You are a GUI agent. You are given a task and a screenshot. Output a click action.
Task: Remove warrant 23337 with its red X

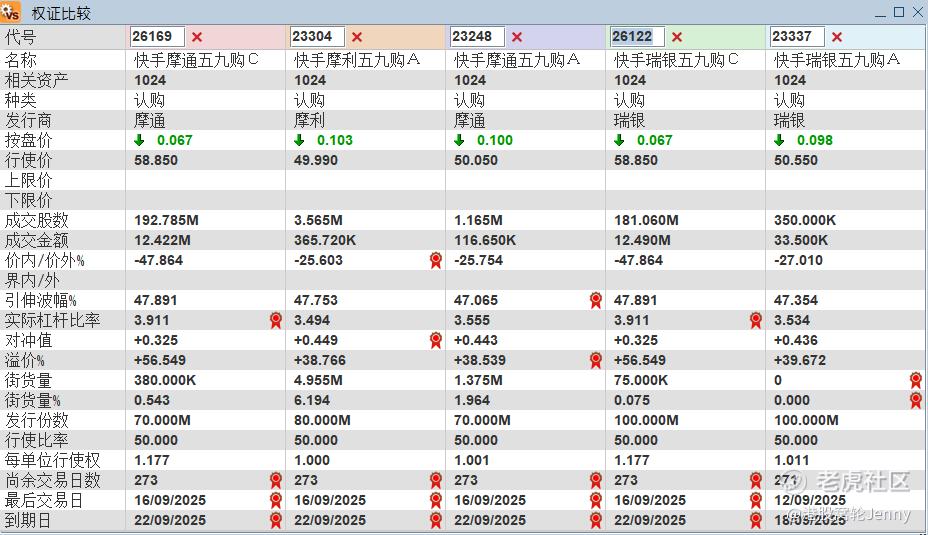coord(837,37)
